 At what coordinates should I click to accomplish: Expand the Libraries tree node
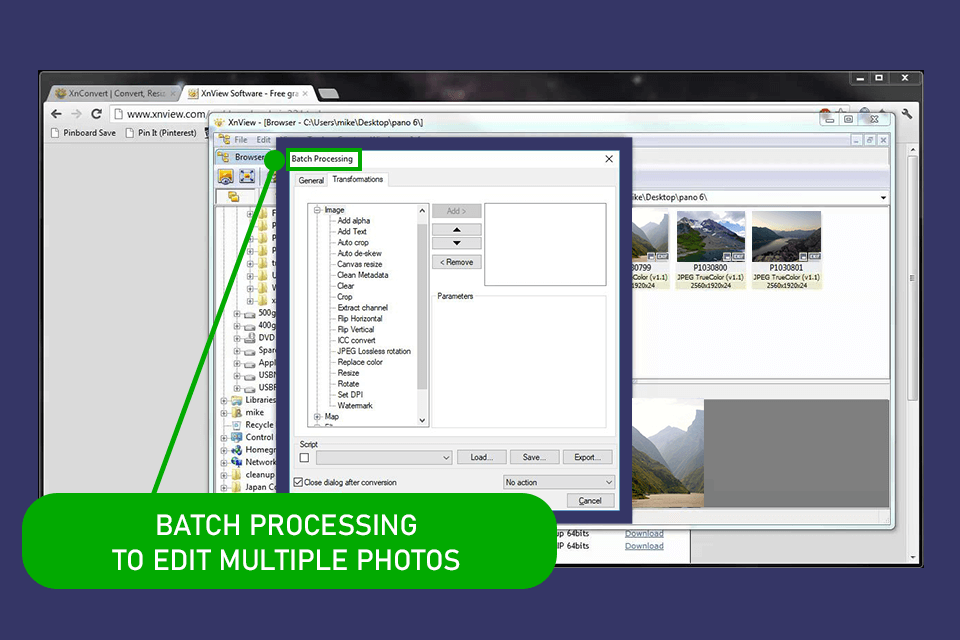[224, 401]
